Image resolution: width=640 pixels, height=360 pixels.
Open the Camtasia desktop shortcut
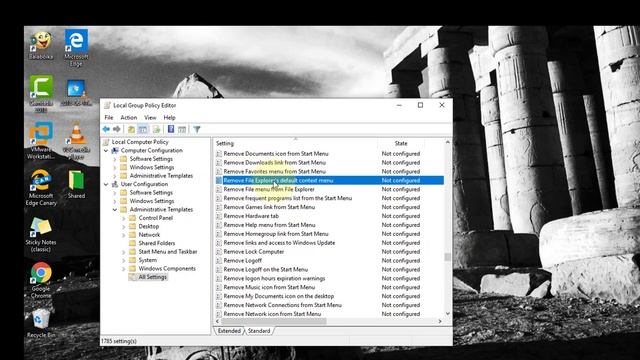coord(41,94)
